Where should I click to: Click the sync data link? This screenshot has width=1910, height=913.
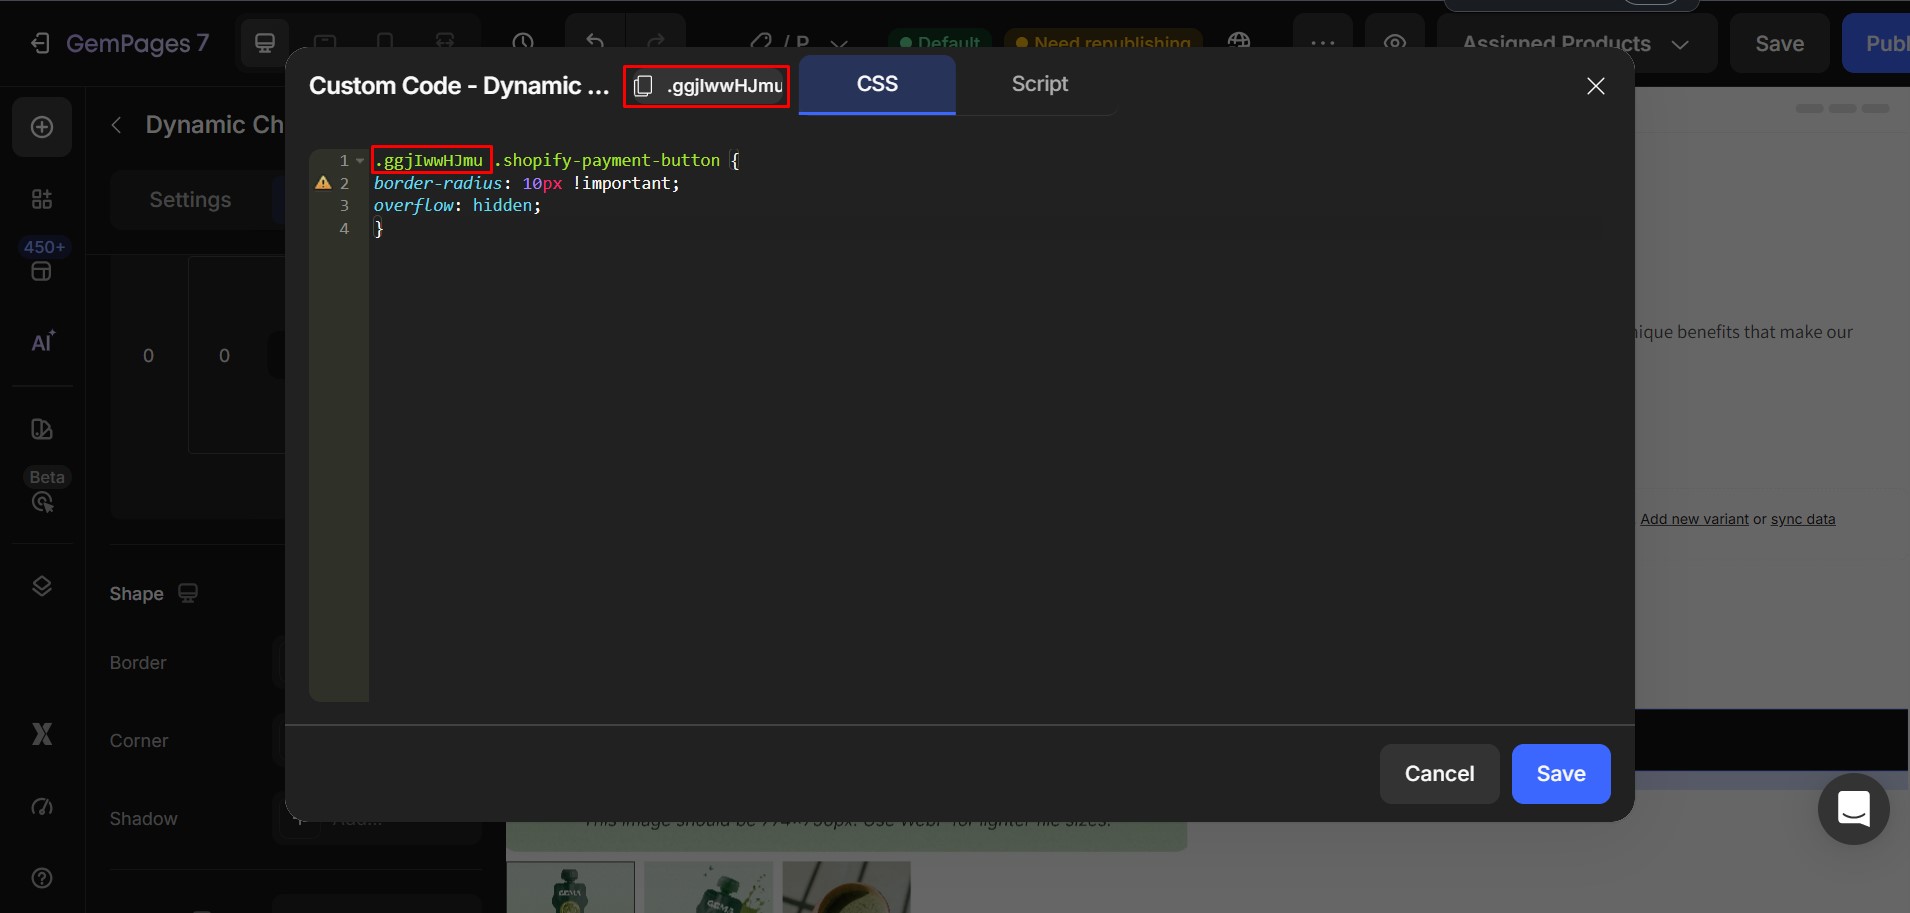pyautogui.click(x=1802, y=519)
